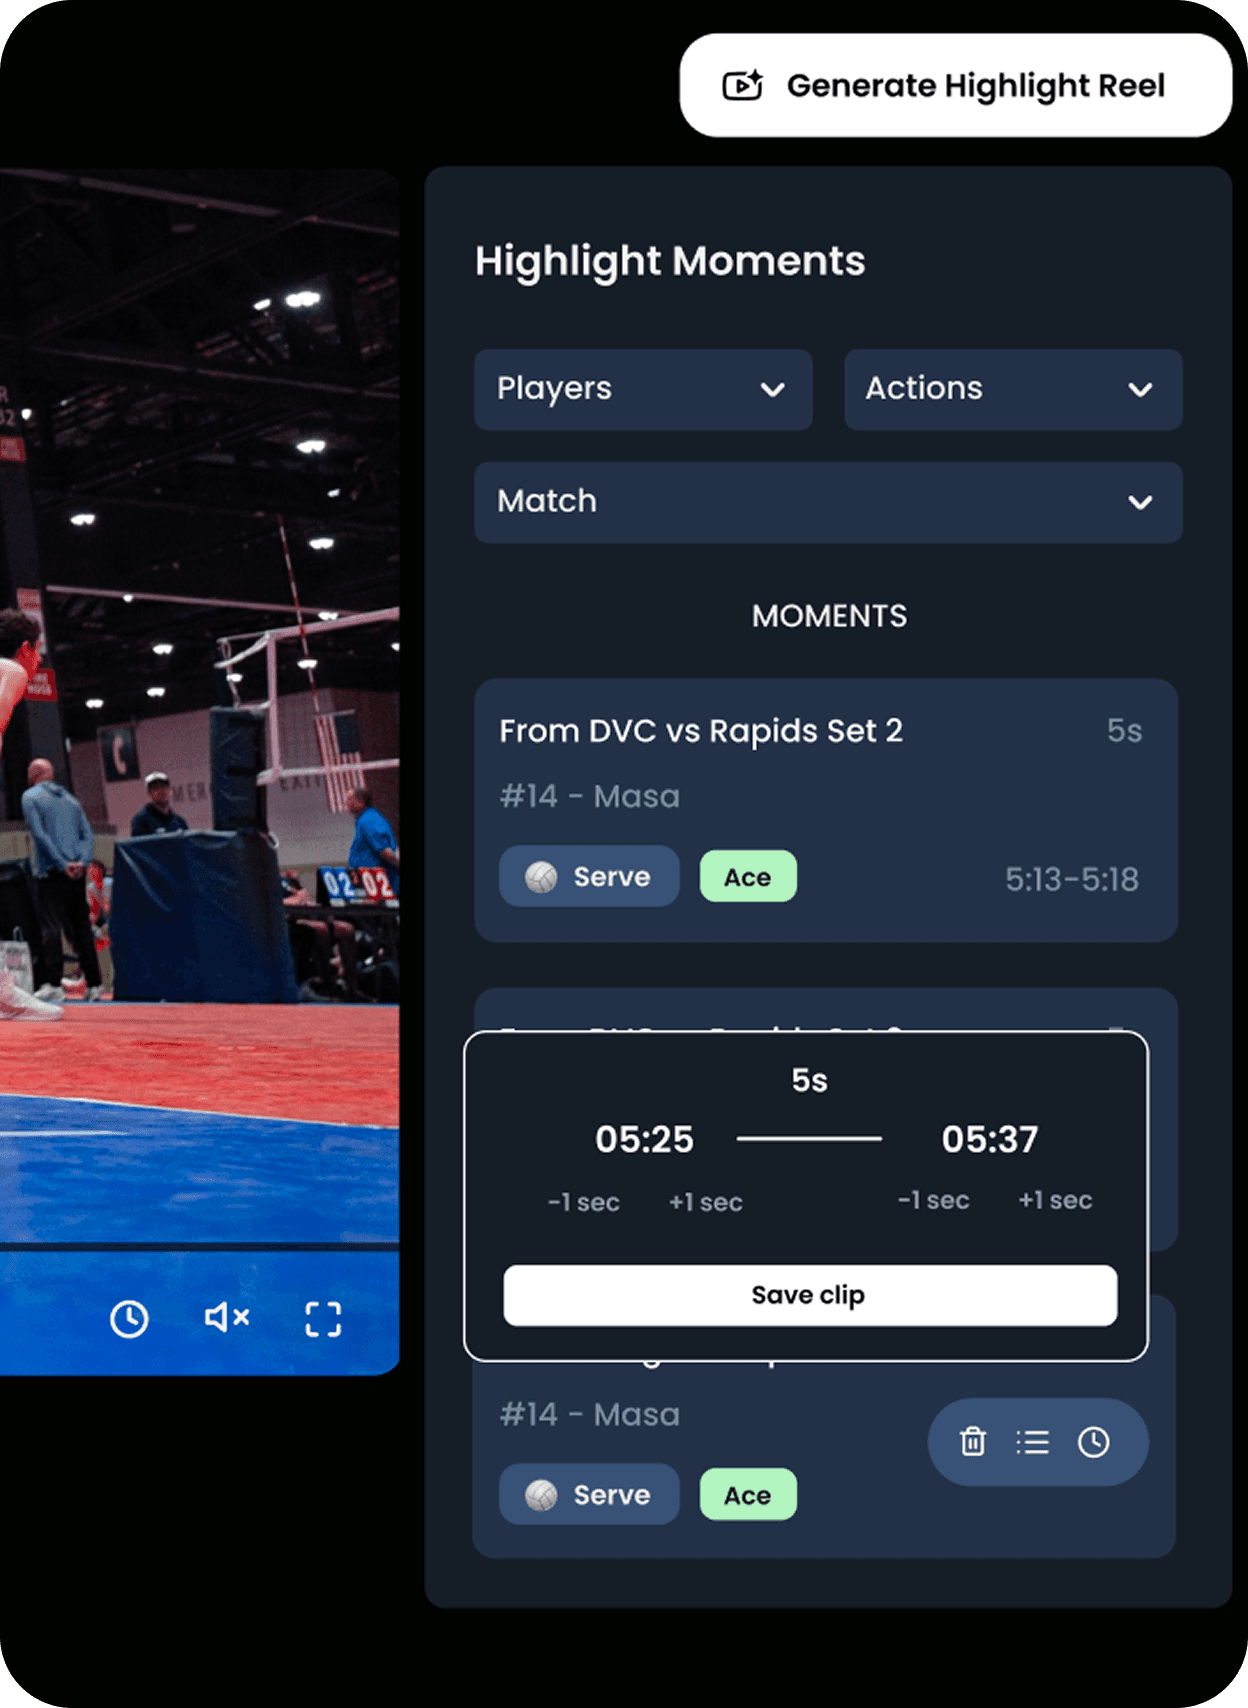
Task: Click the 05:25 start time value
Action: tap(644, 1139)
